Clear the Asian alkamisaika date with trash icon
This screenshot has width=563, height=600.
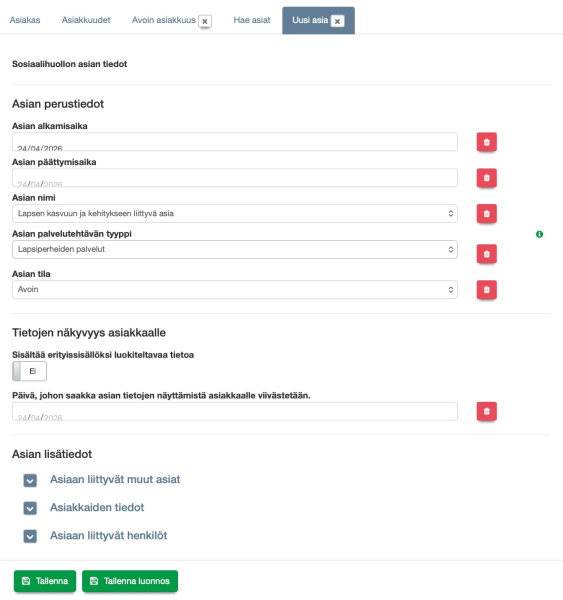click(486, 142)
